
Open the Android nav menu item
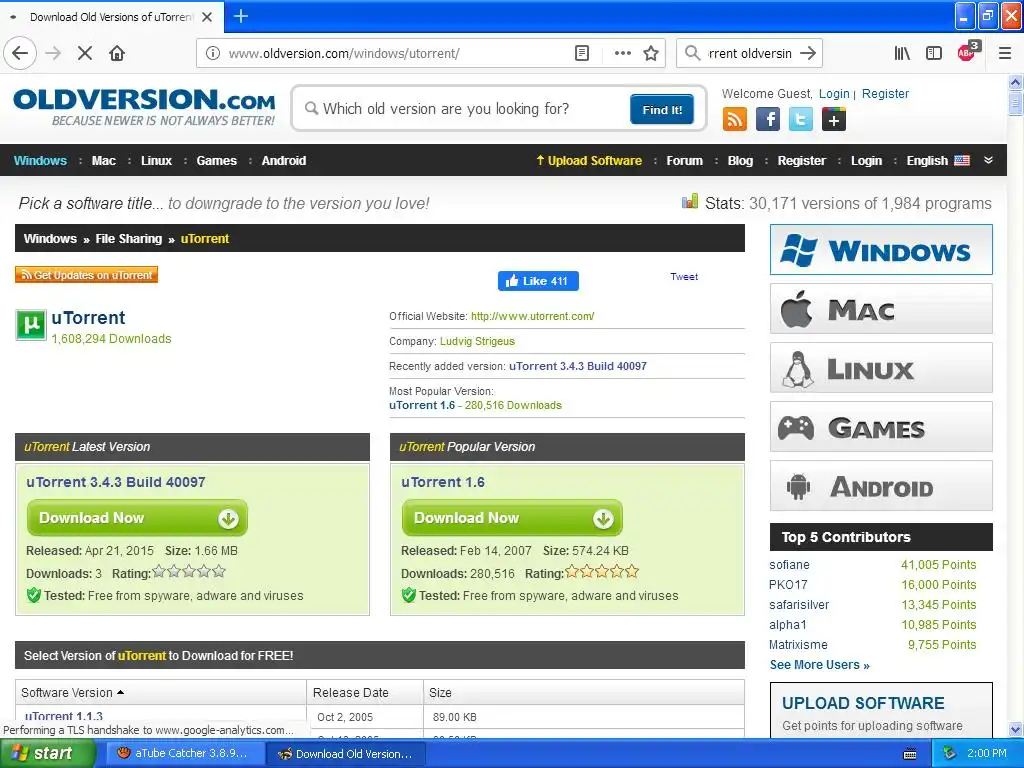(283, 161)
